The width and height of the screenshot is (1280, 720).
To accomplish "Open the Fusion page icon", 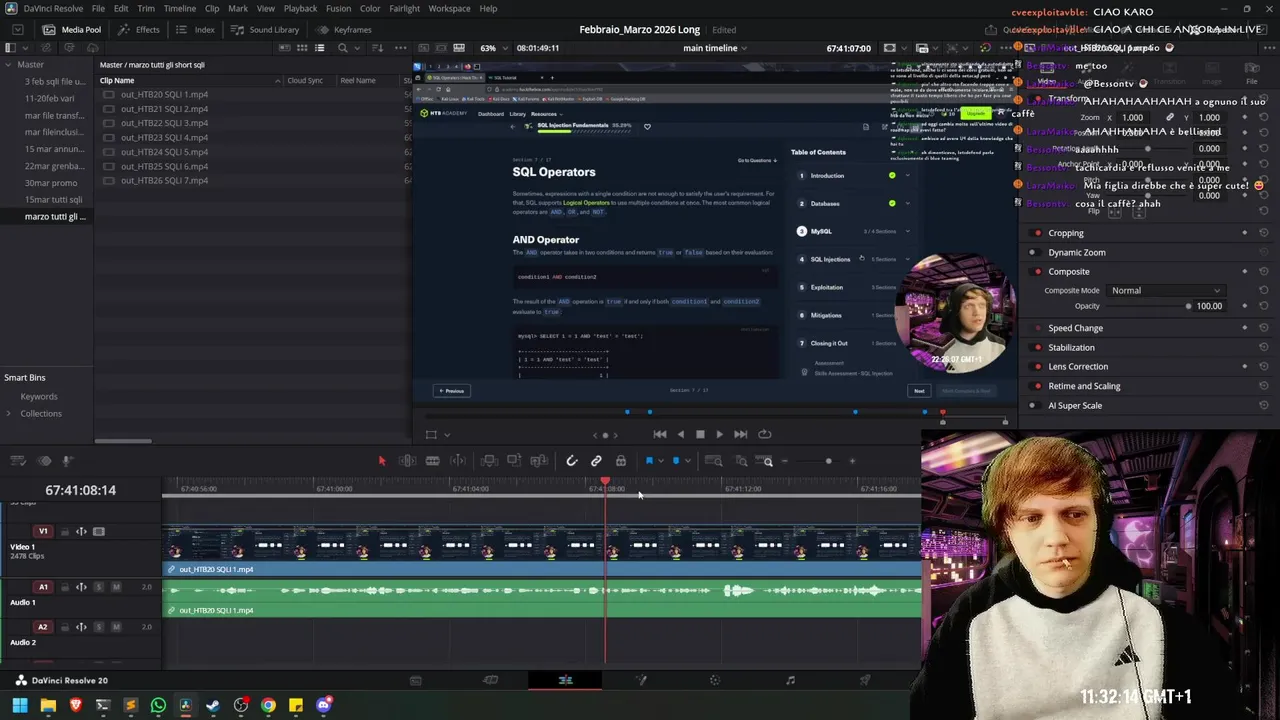I will click(x=641, y=680).
